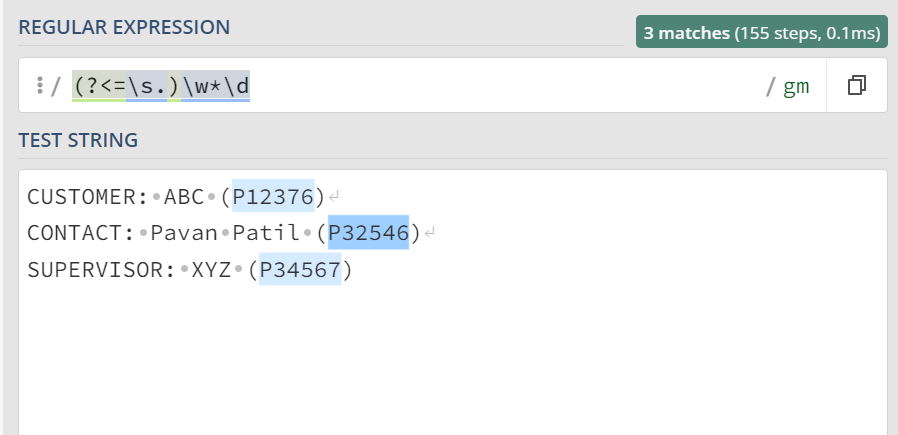Click the opening slash delimiter of regex
The height and width of the screenshot is (435, 898).
pos(56,87)
